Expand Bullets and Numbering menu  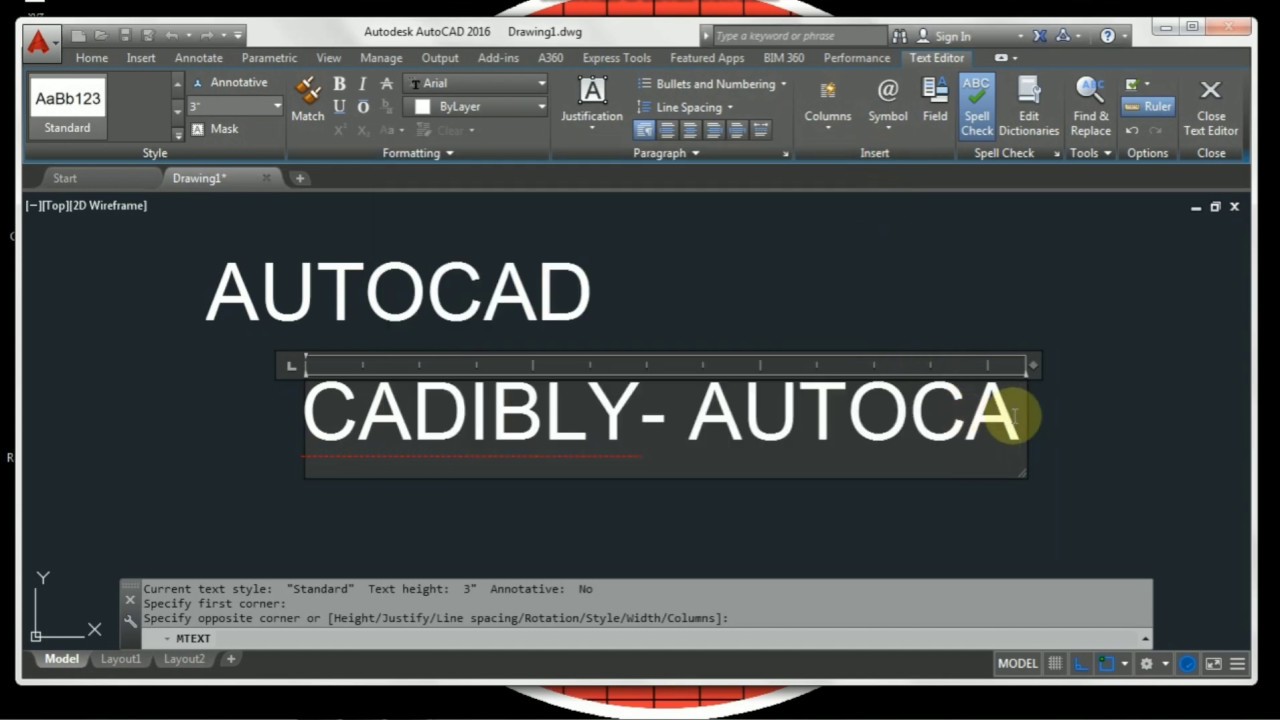(x=711, y=84)
